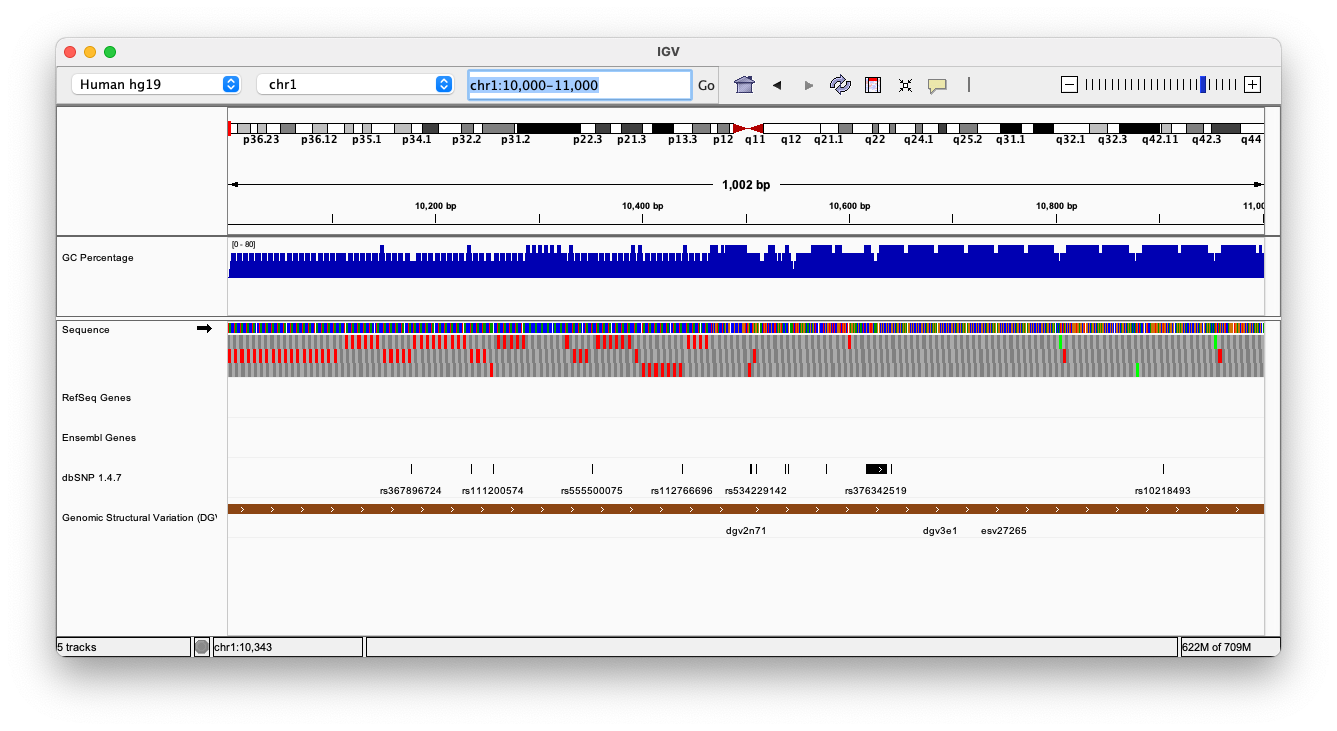Click the popup text behavior icon

(x=938, y=85)
